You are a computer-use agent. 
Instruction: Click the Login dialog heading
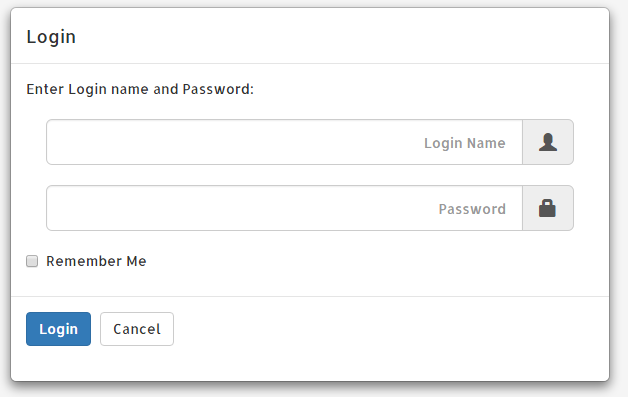tap(51, 37)
